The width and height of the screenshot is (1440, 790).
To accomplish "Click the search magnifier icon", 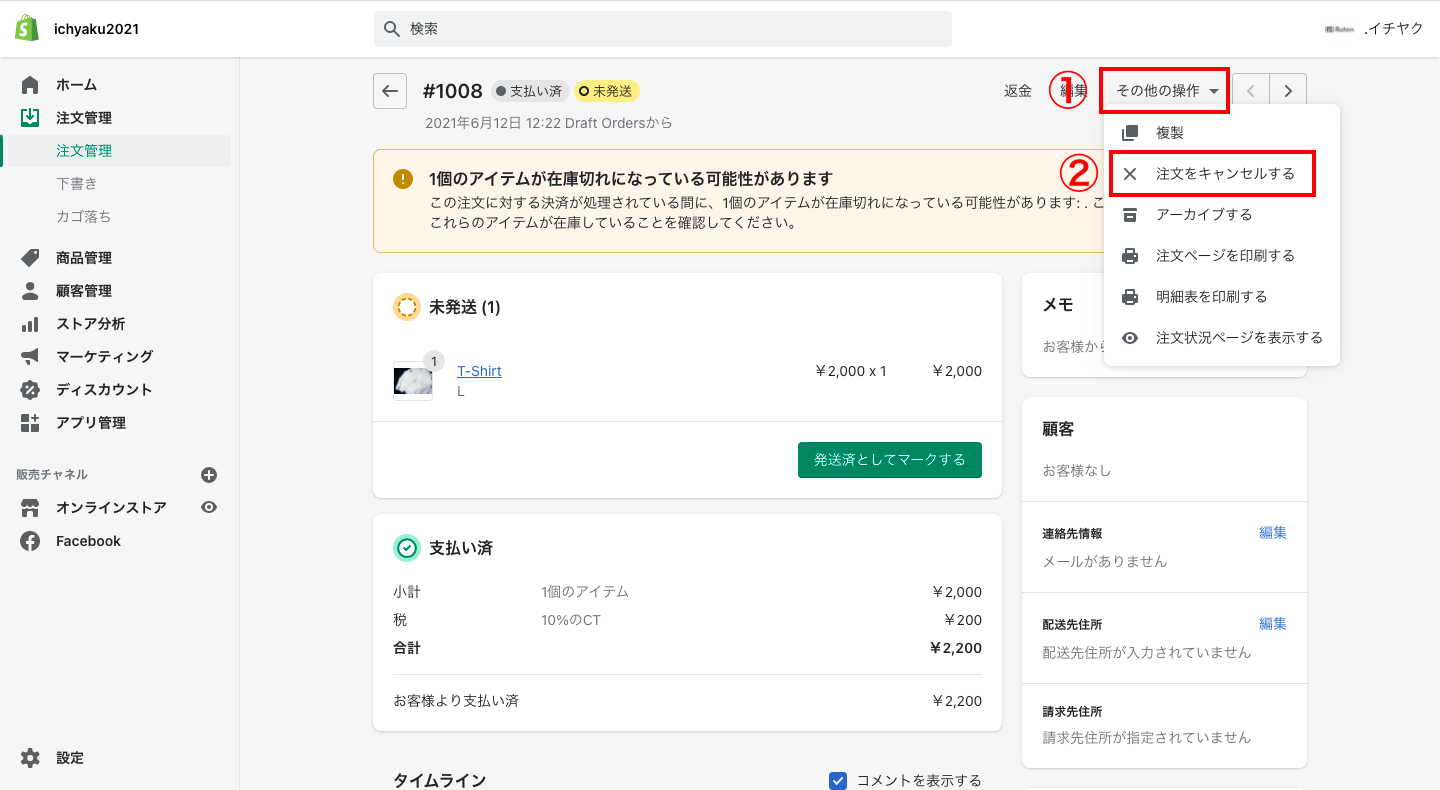I will 391,29.
